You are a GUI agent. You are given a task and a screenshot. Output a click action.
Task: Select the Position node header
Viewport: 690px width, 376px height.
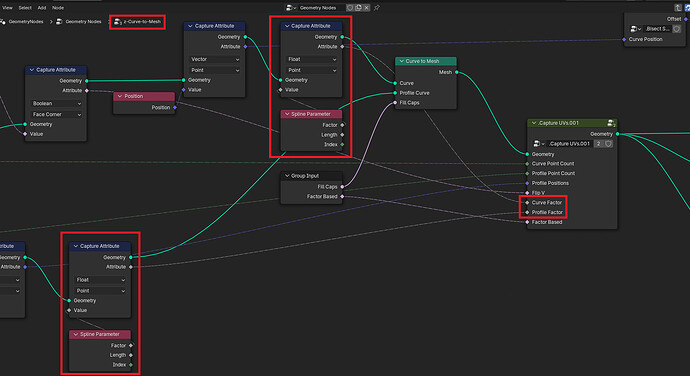(x=144, y=96)
